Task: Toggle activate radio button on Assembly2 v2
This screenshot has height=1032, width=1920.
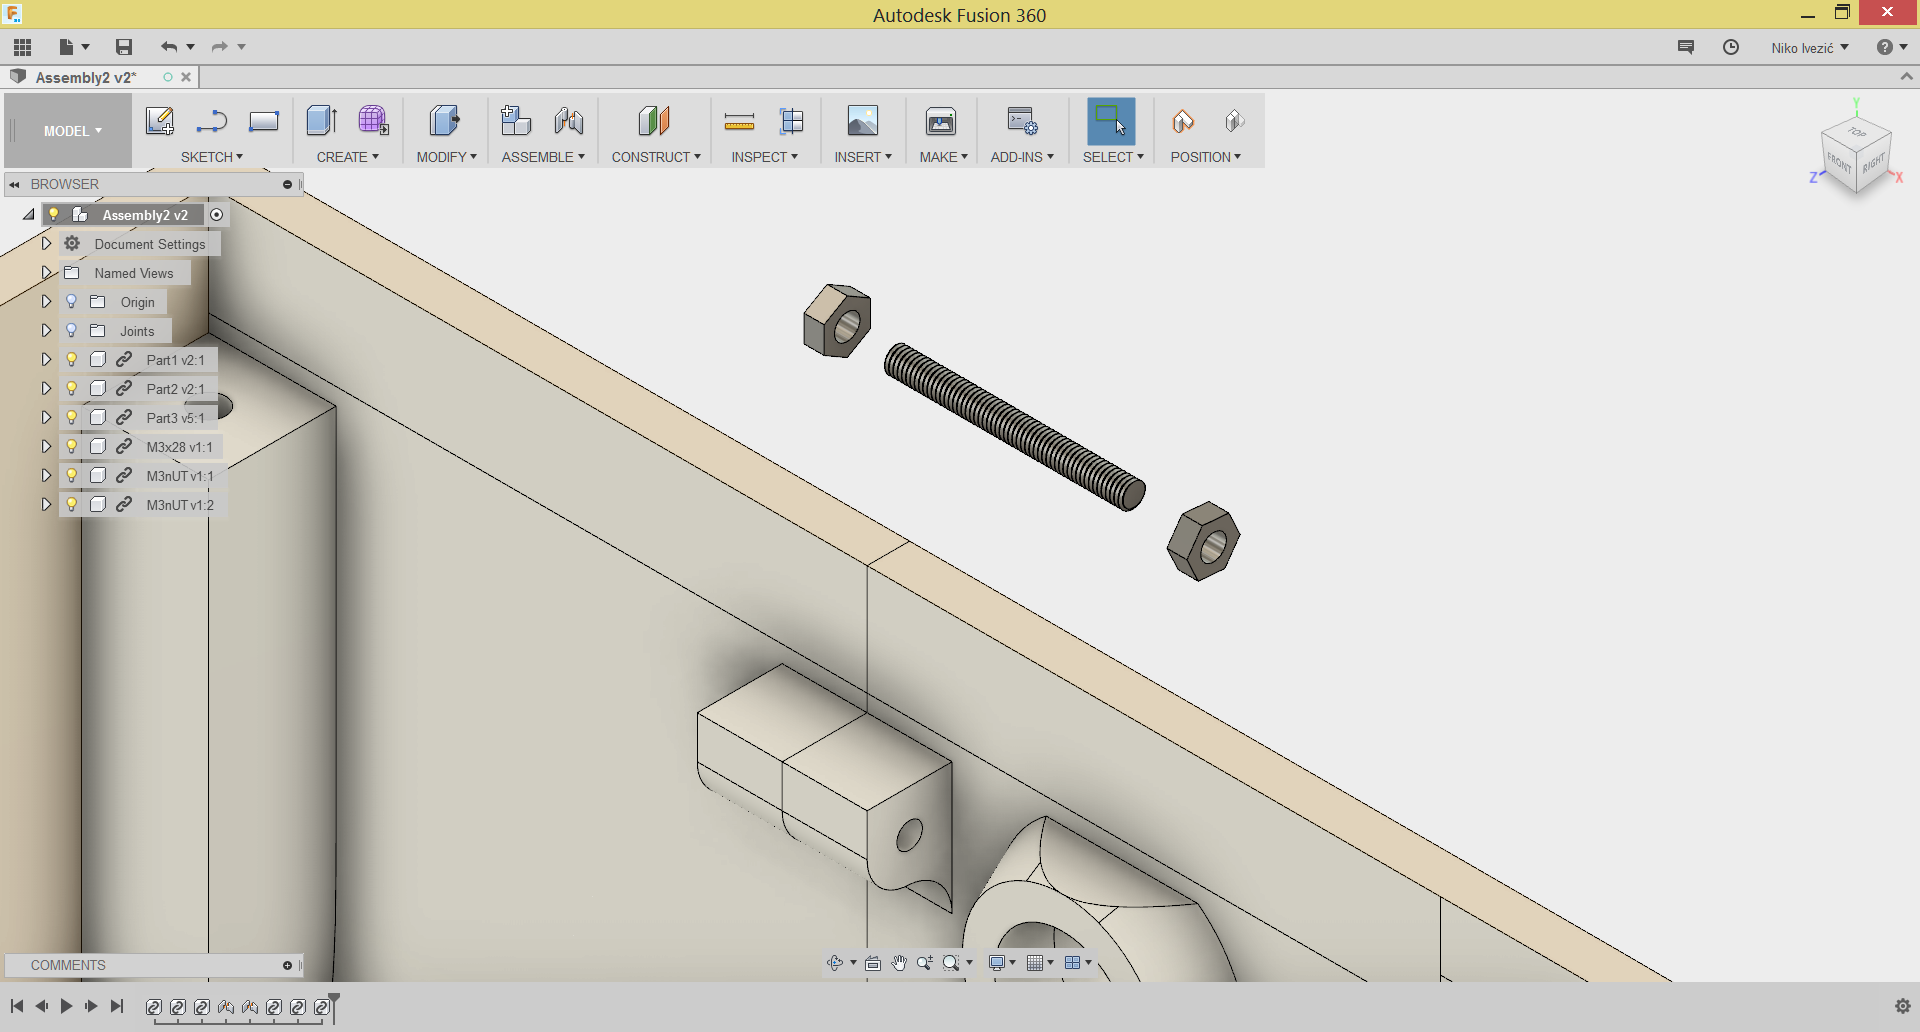Action: (216, 215)
